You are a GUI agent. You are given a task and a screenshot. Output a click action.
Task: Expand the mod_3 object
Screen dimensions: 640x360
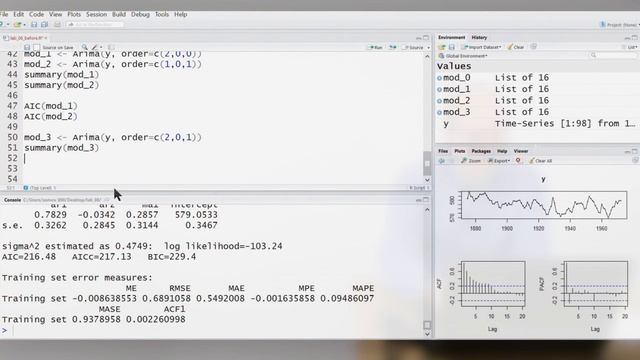tap(440, 112)
